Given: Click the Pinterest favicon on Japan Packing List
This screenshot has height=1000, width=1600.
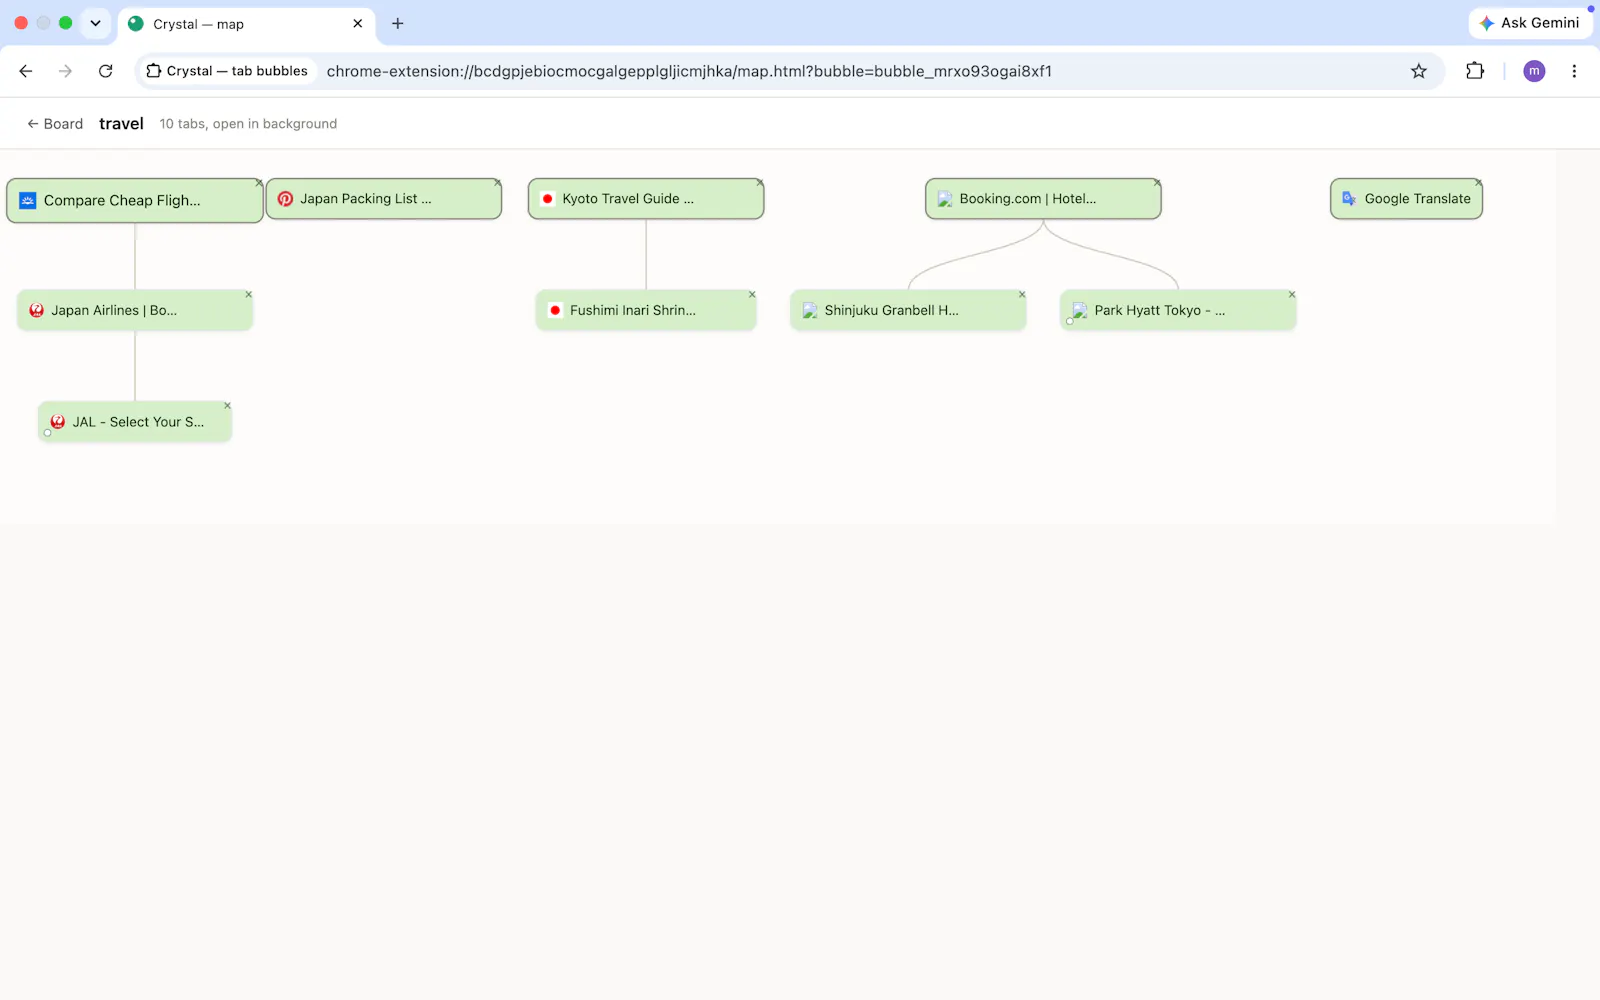Looking at the screenshot, I should click(285, 199).
